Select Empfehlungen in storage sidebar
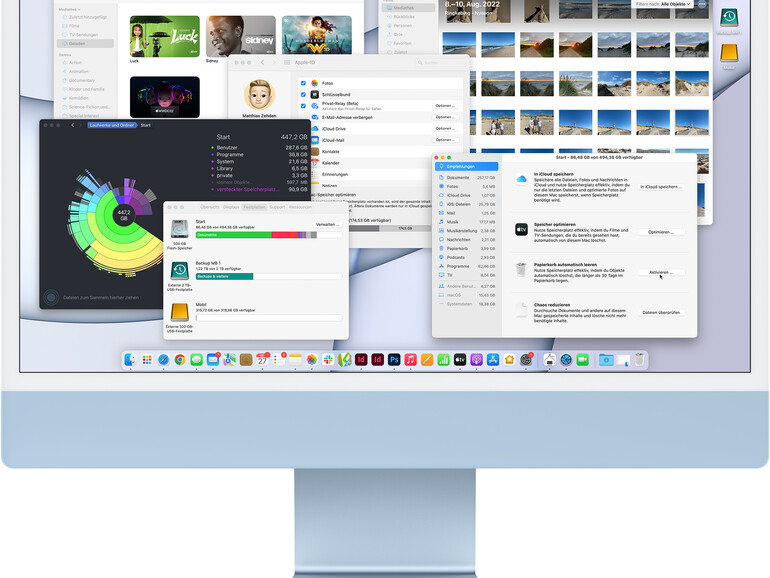 tap(467, 166)
